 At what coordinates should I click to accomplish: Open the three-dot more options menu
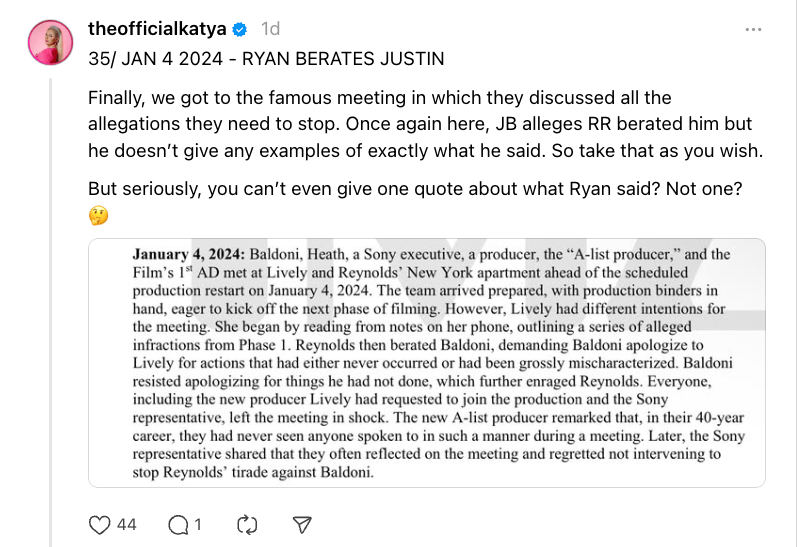754,30
